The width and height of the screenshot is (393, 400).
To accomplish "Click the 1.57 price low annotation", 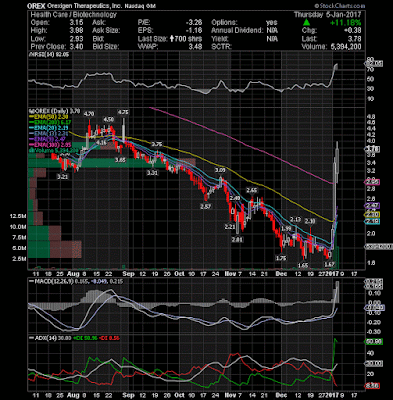I will (329, 264).
